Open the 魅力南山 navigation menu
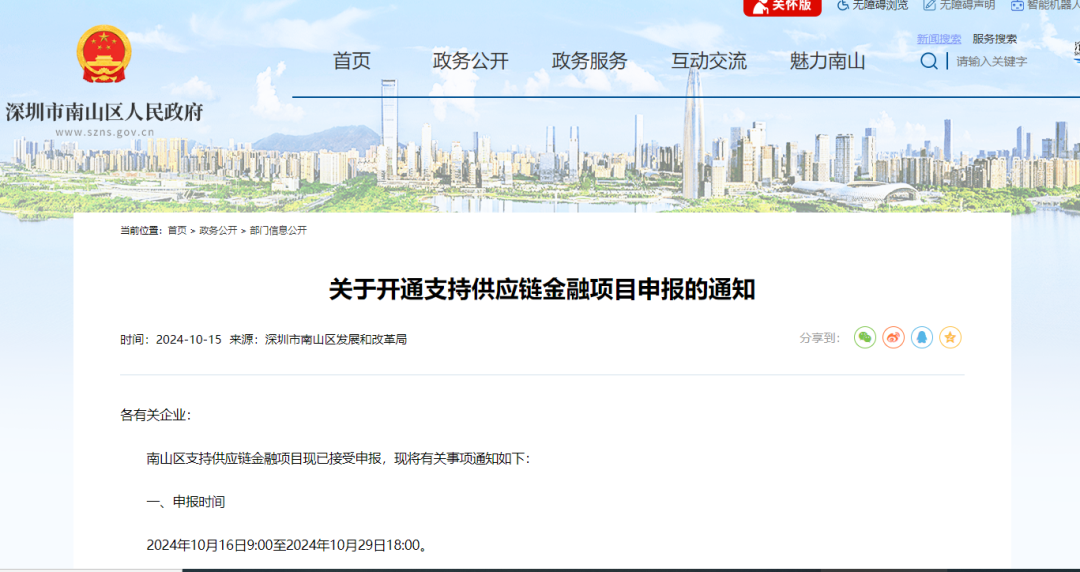 (x=827, y=61)
